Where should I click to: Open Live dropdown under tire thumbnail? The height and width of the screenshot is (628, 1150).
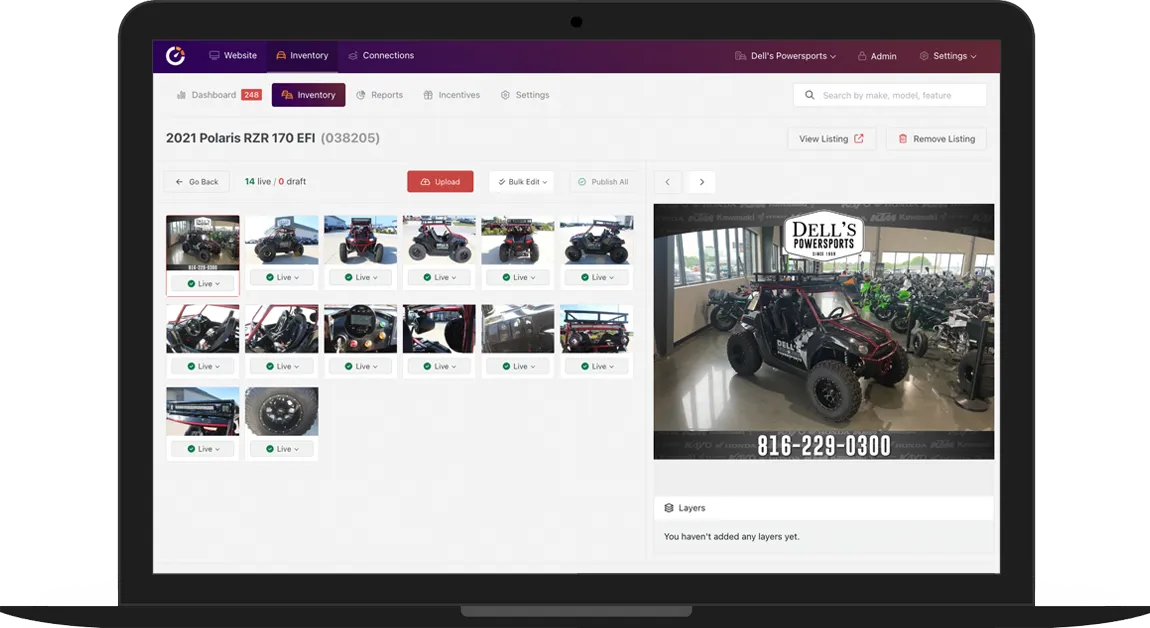(282, 449)
